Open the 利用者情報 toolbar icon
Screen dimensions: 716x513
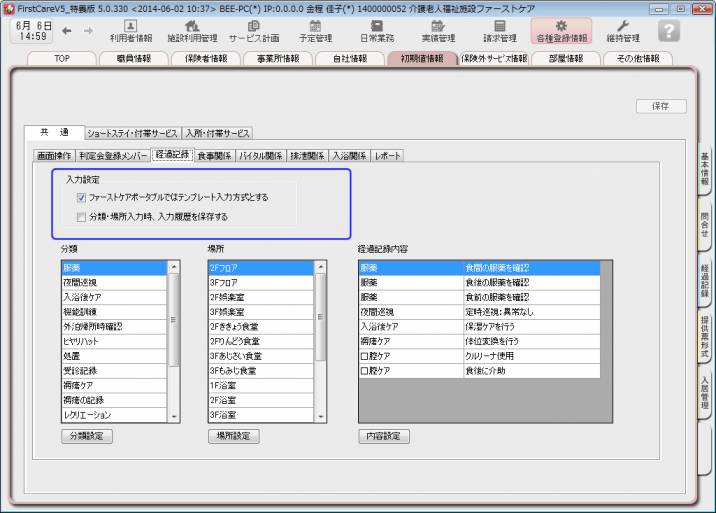tap(130, 31)
